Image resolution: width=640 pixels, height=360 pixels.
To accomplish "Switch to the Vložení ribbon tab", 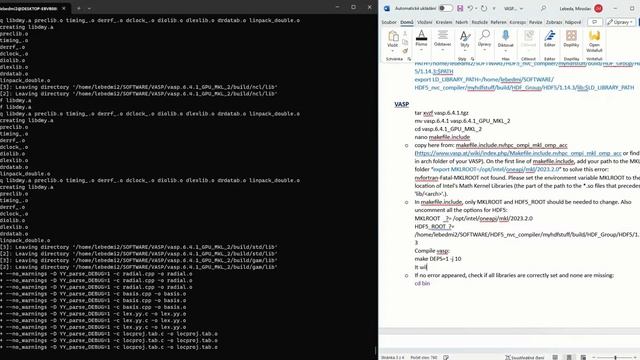I will [424, 22].
